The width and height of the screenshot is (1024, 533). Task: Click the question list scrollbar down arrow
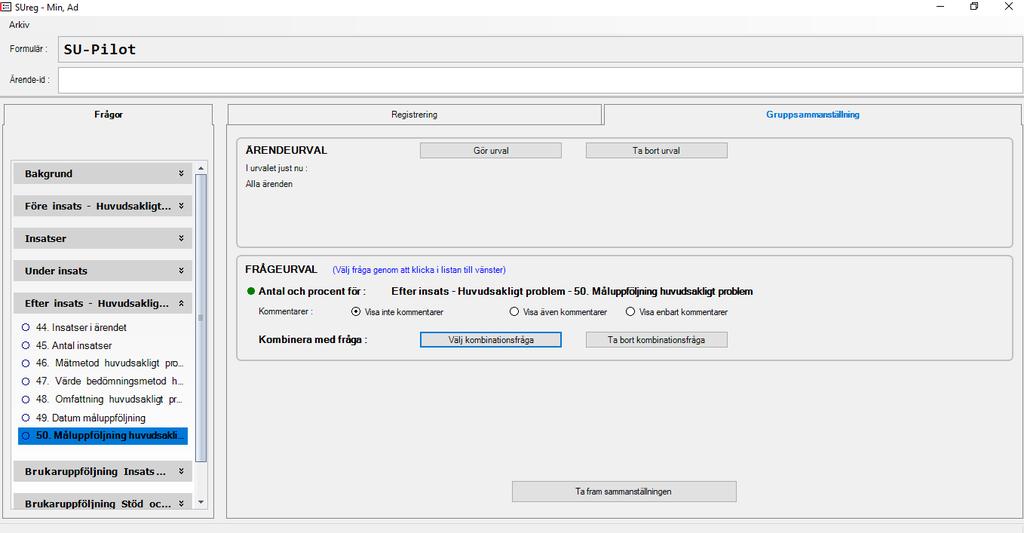tap(201, 502)
